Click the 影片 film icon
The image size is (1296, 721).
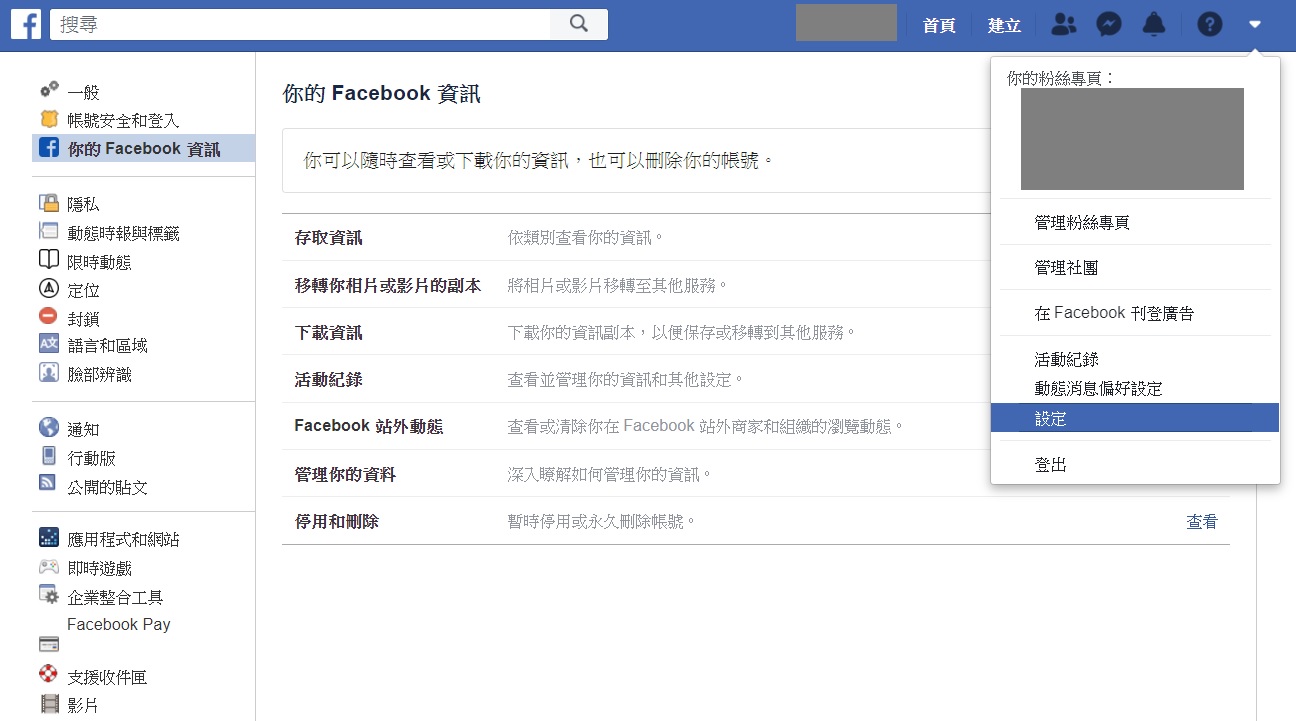pos(49,704)
